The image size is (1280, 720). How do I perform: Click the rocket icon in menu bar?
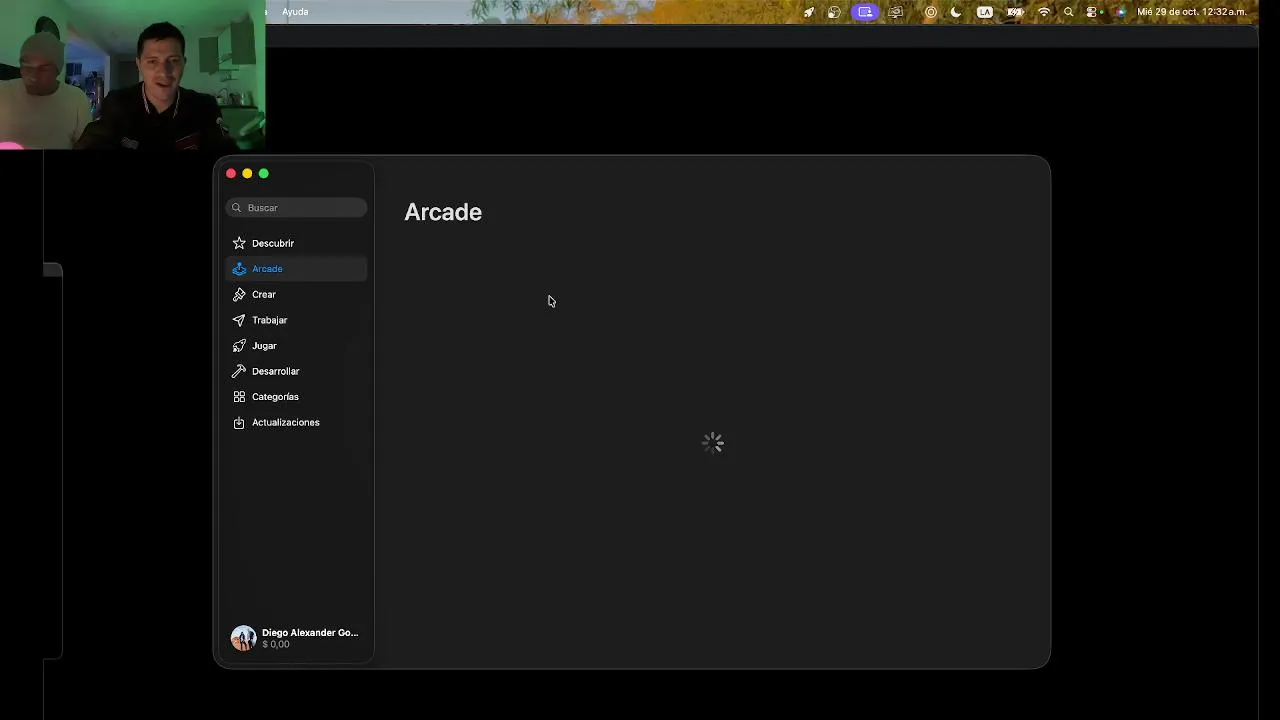[x=808, y=12]
